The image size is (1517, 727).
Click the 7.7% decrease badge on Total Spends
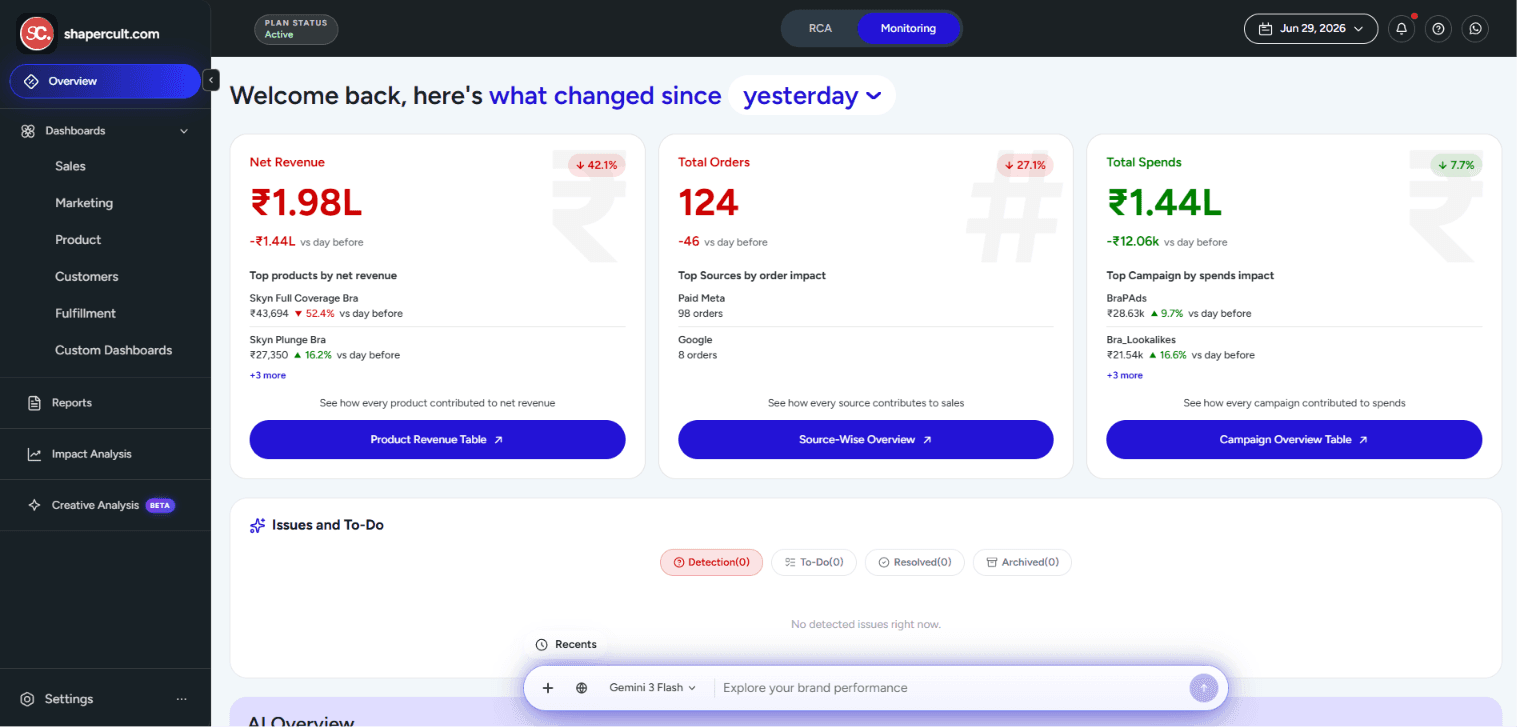coord(1456,165)
